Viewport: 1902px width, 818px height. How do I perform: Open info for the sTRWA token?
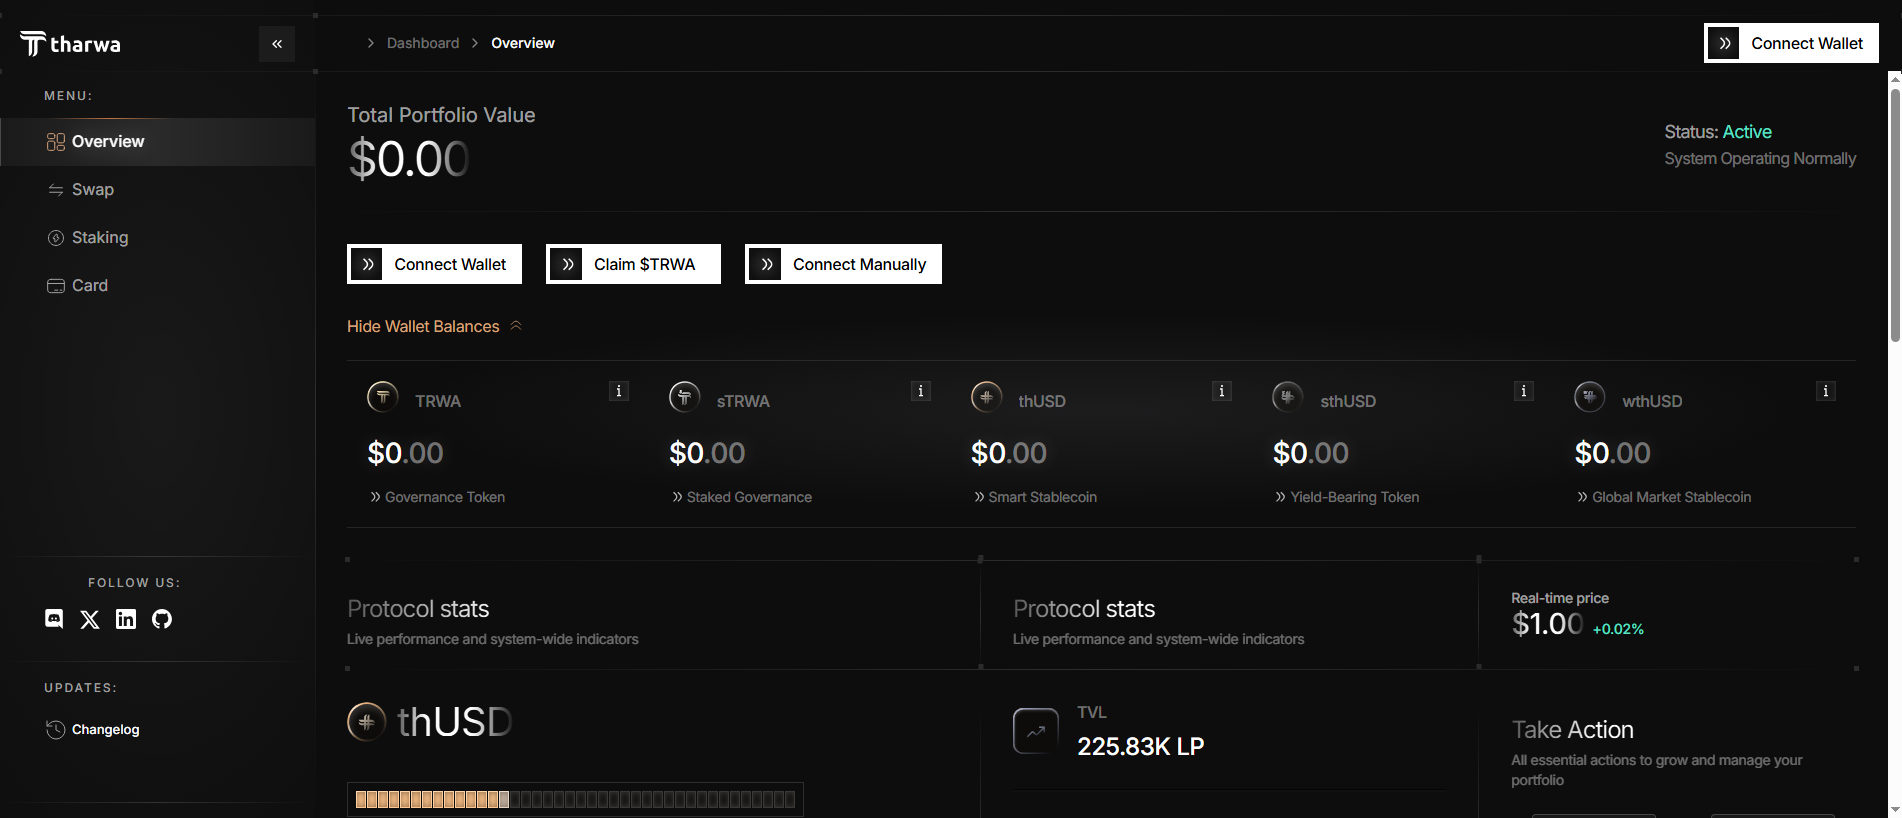click(x=921, y=391)
